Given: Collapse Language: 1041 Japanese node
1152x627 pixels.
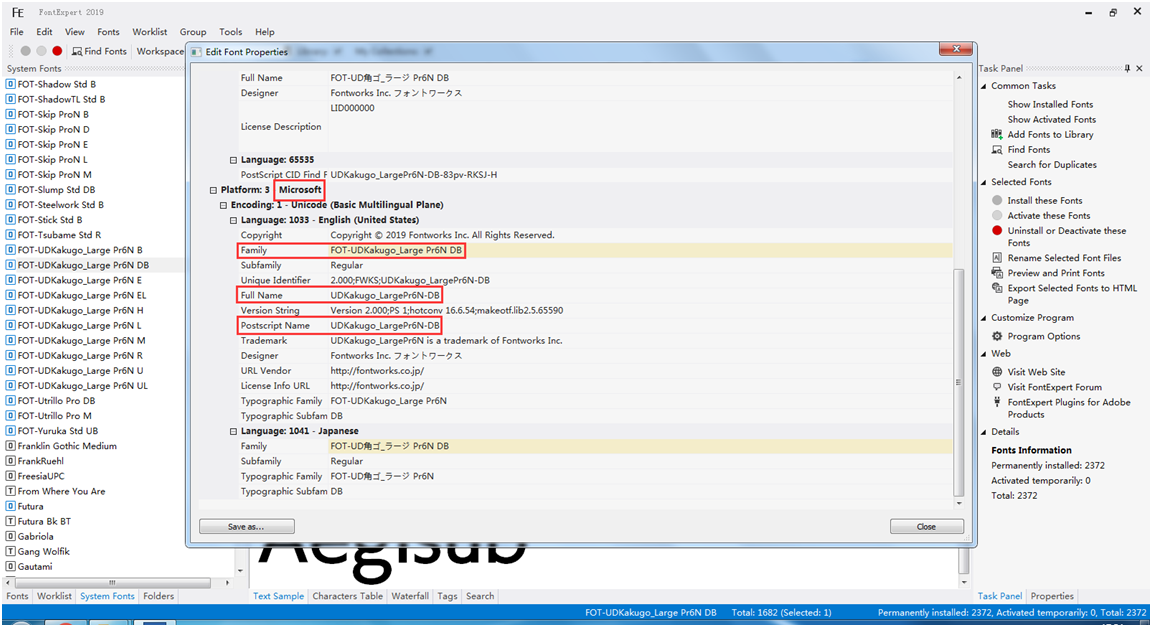Looking at the screenshot, I should pos(233,431).
